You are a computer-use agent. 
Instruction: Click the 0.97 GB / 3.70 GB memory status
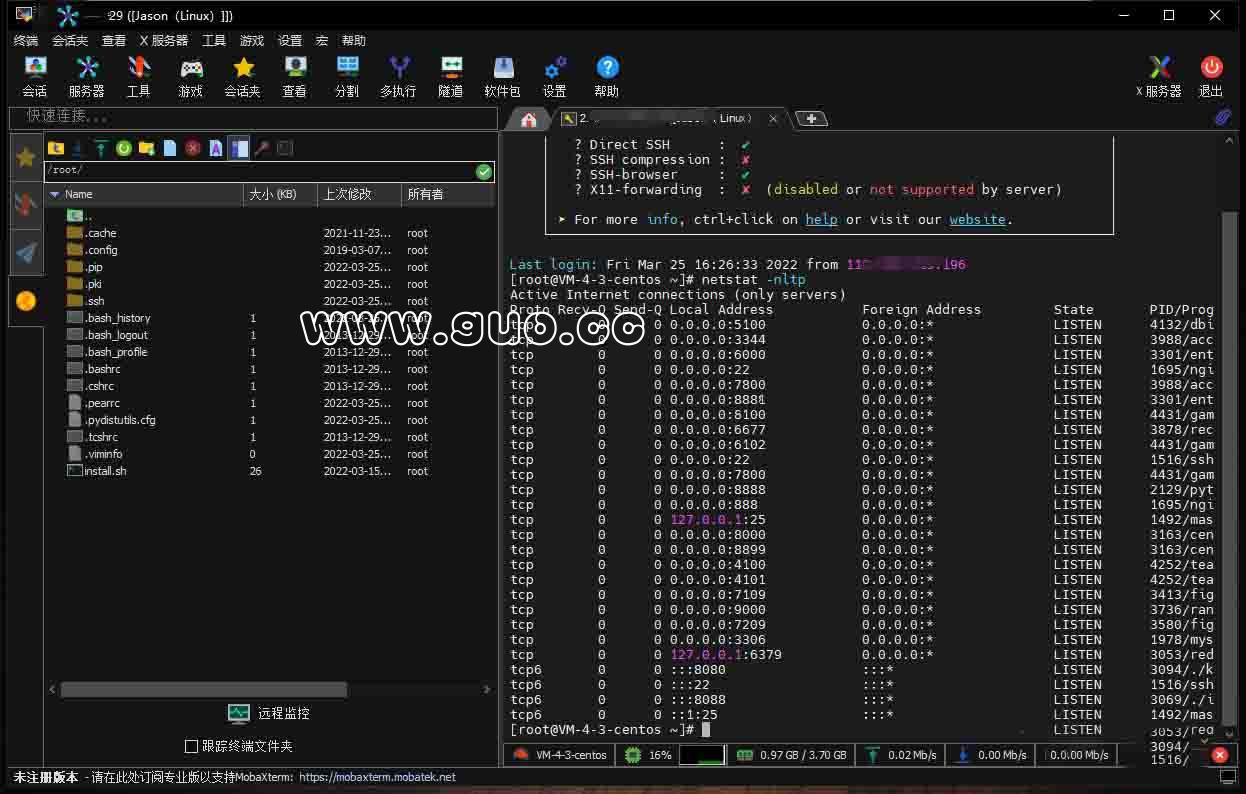[x=792, y=755]
